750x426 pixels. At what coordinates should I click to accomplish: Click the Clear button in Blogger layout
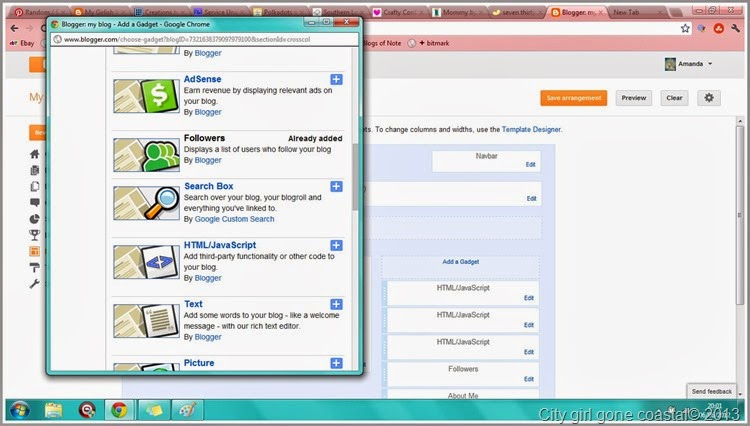pos(674,98)
